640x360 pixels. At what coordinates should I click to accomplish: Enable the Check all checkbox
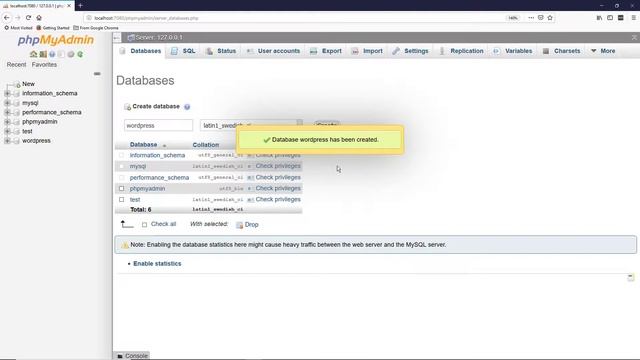coord(144,224)
